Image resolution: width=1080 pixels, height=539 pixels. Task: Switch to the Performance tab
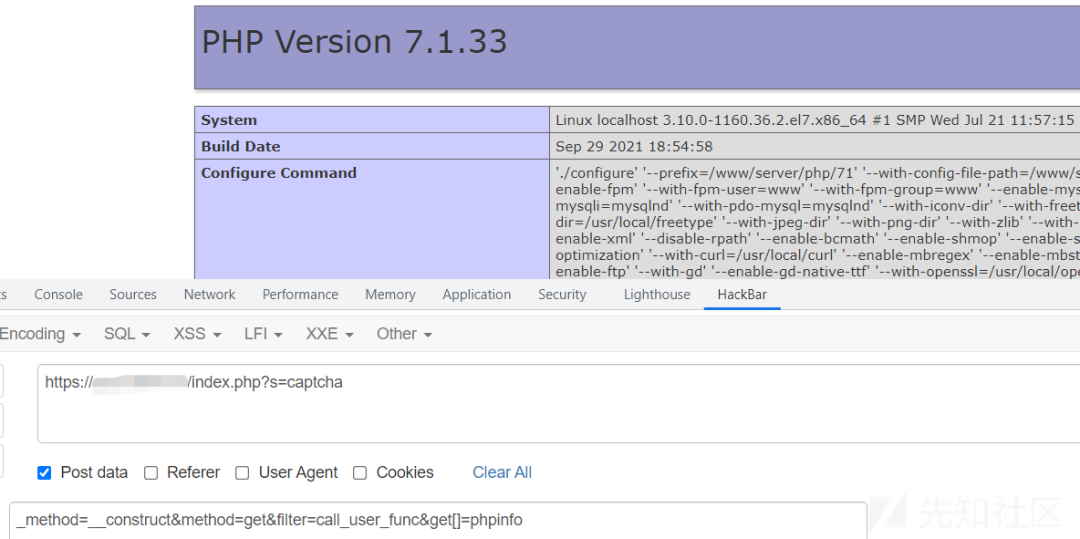300,295
